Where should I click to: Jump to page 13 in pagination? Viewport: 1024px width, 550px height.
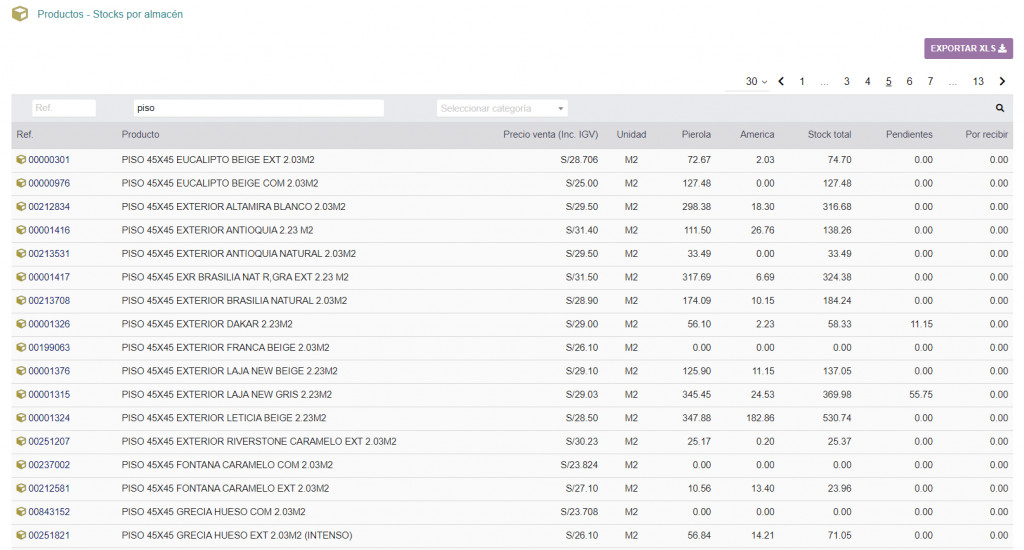[978, 82]
